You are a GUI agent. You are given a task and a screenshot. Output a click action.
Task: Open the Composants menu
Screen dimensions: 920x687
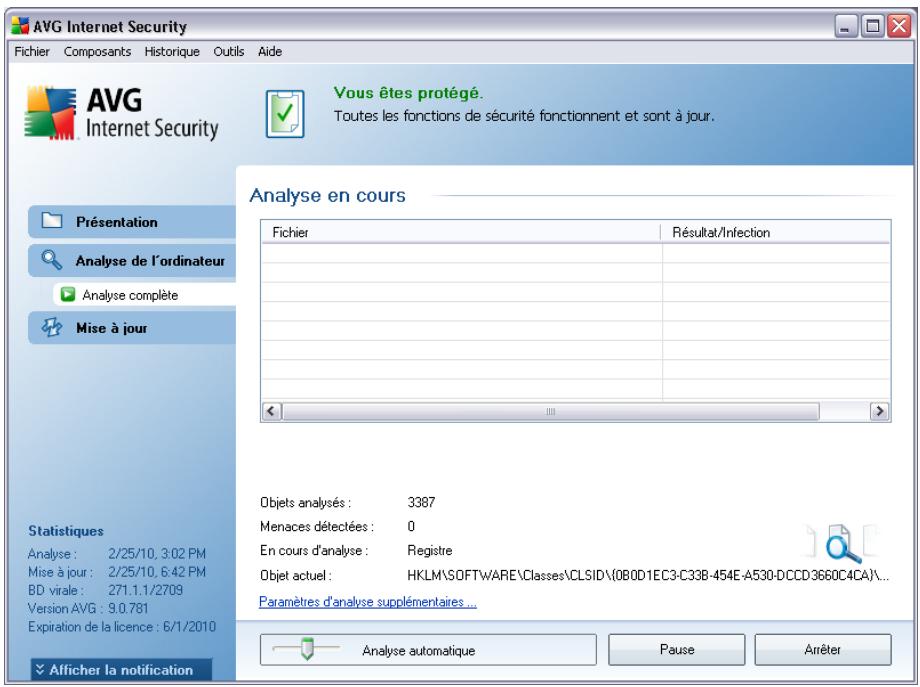[97, 52]
